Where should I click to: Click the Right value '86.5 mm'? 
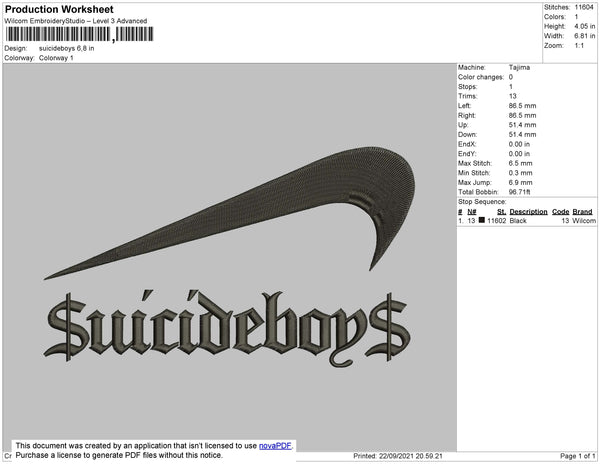click(x=522, y=115)
